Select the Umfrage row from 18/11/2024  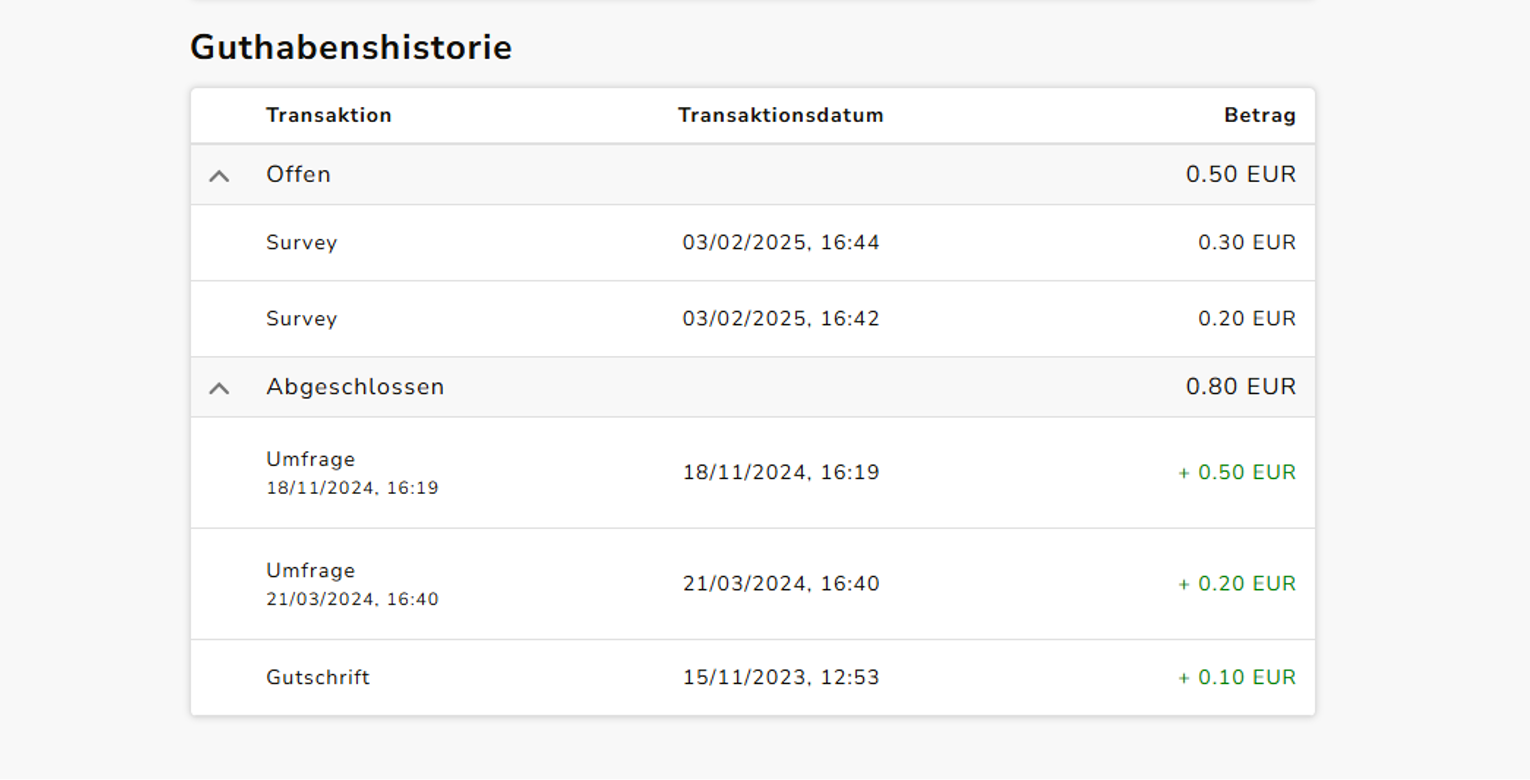click(753, 473)
